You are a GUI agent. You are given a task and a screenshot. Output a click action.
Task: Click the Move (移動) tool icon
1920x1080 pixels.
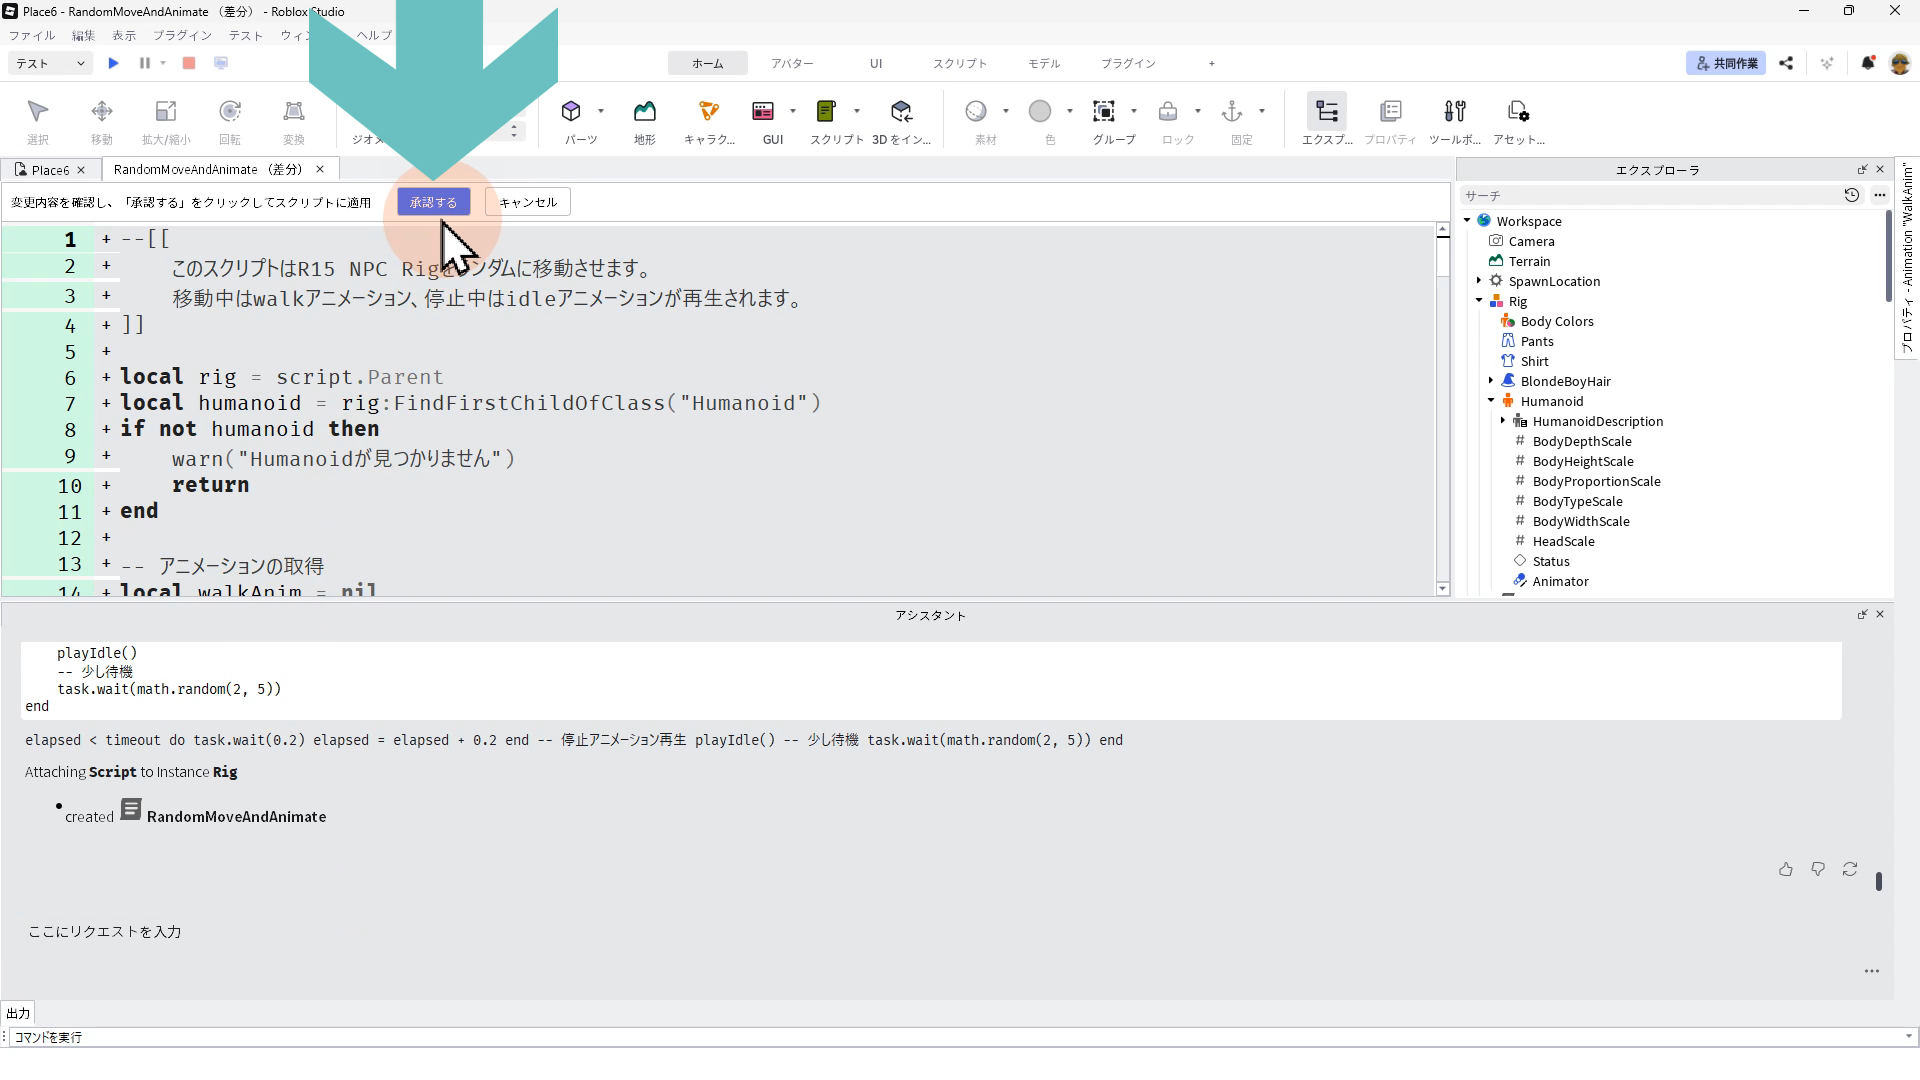click(101, 112)
